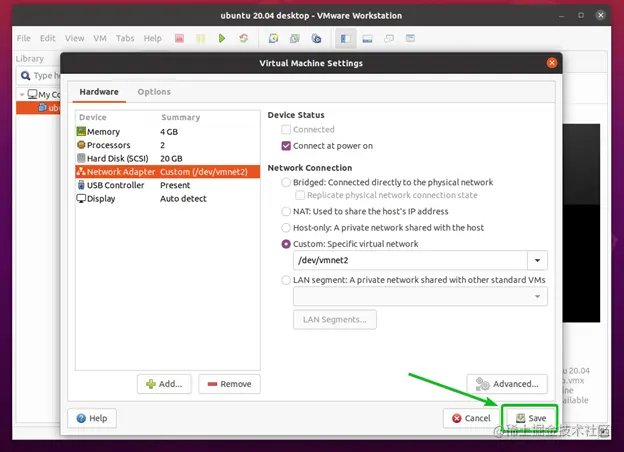Open the File menu
Screen dimensions: 624x452
(x=23, y=38)
